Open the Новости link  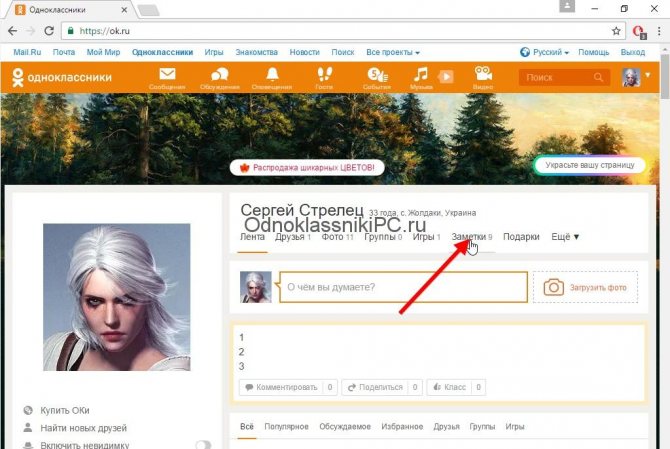coord(304,52)
